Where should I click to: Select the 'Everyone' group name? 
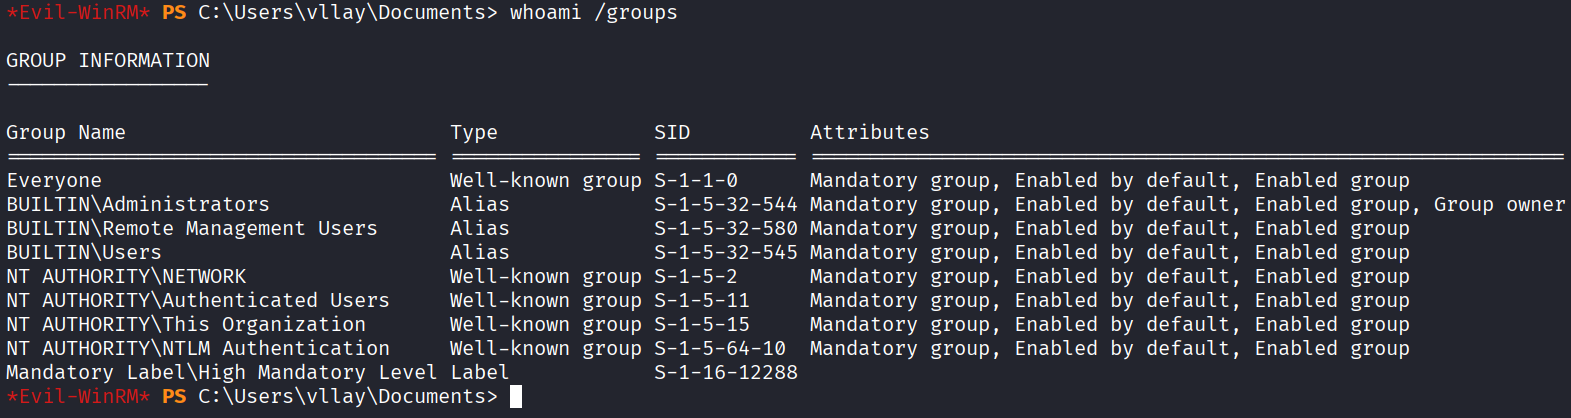click(54, 181)
